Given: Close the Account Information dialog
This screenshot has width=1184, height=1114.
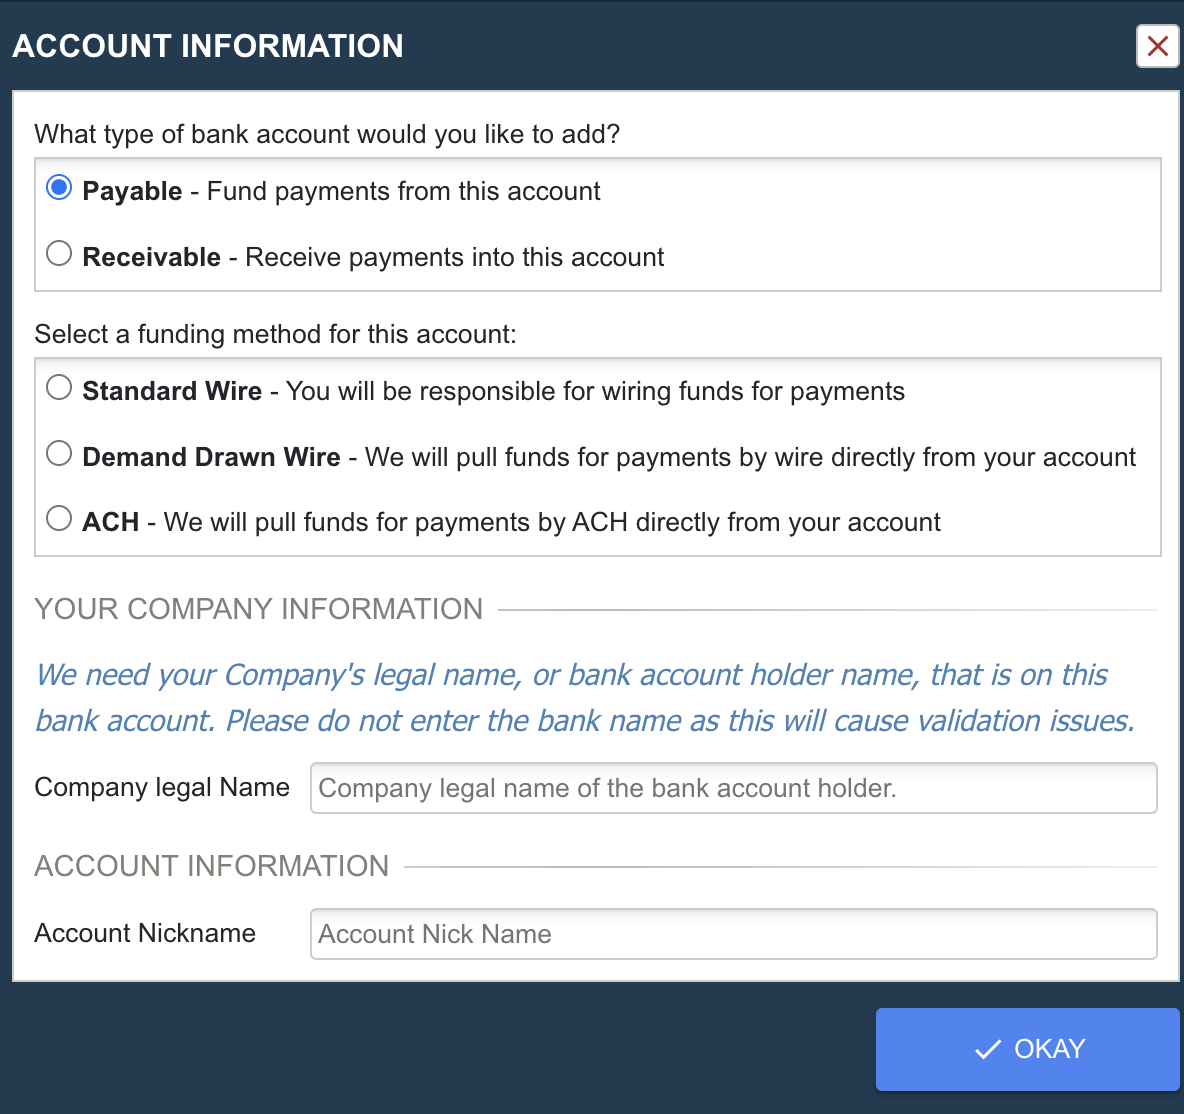Looking at the screenshot, I should click(x=1158, y=46).
